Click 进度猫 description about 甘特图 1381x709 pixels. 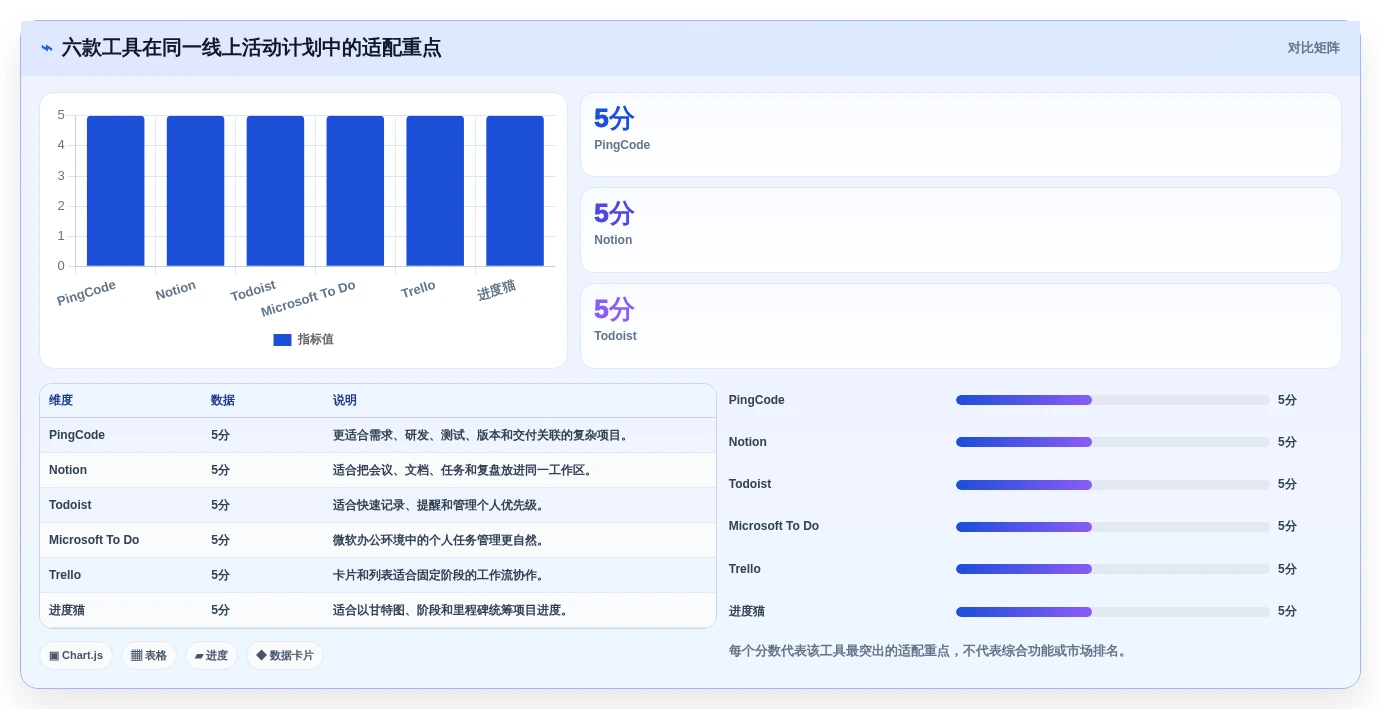[452, 610]
